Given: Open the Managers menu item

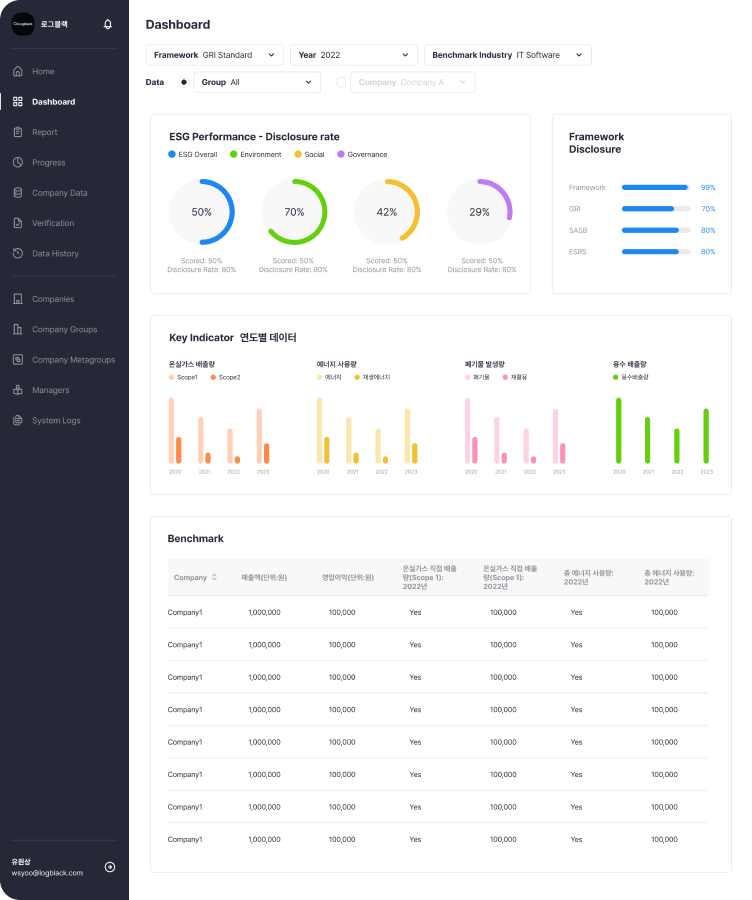Looking at the screenshot, I should (x=51, y=390).
